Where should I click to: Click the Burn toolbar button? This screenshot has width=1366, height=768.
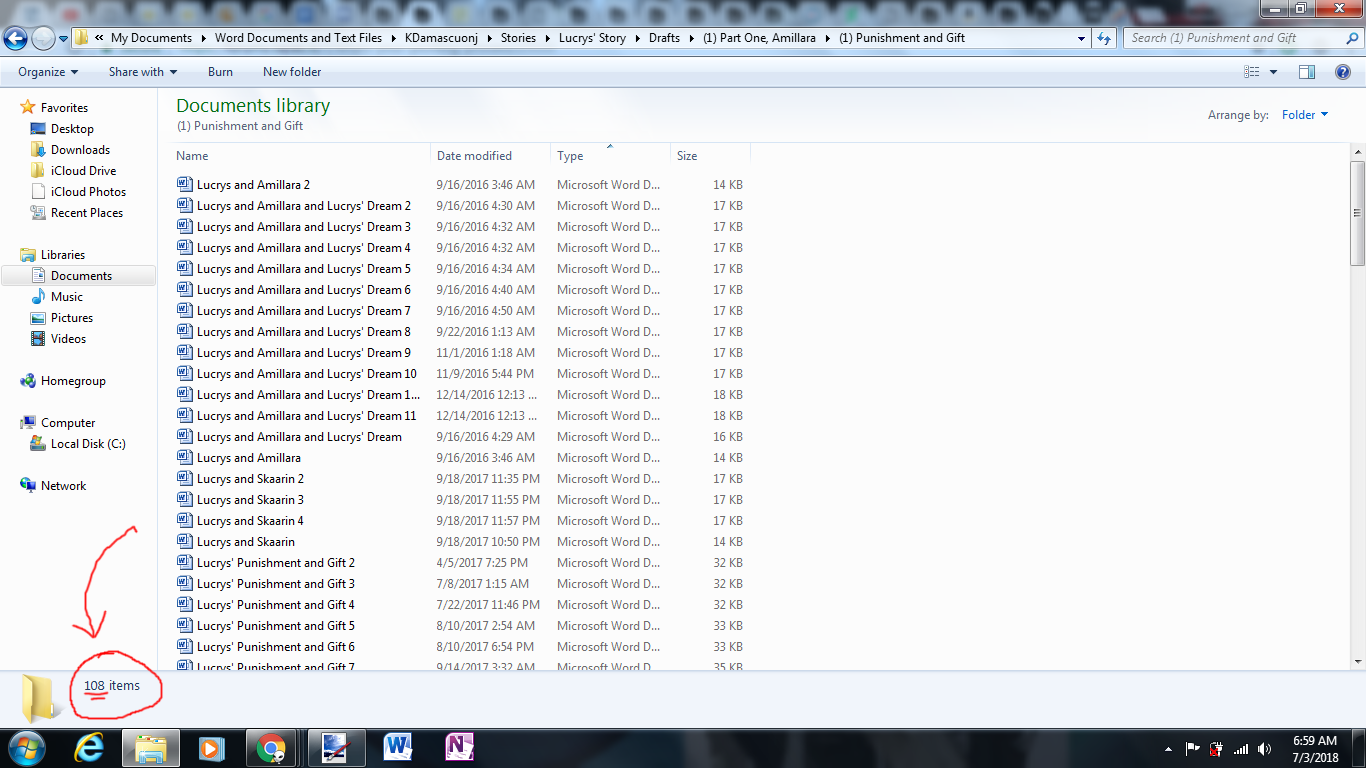[220, 72]
